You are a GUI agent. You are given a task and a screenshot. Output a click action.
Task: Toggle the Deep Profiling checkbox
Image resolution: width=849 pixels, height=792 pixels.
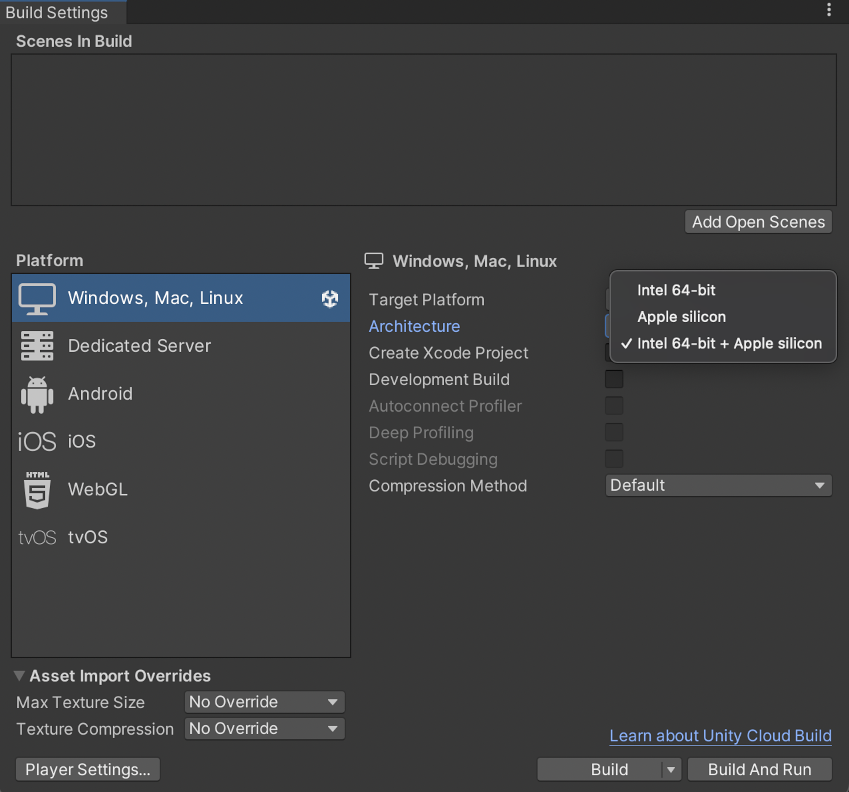(614, 432)
